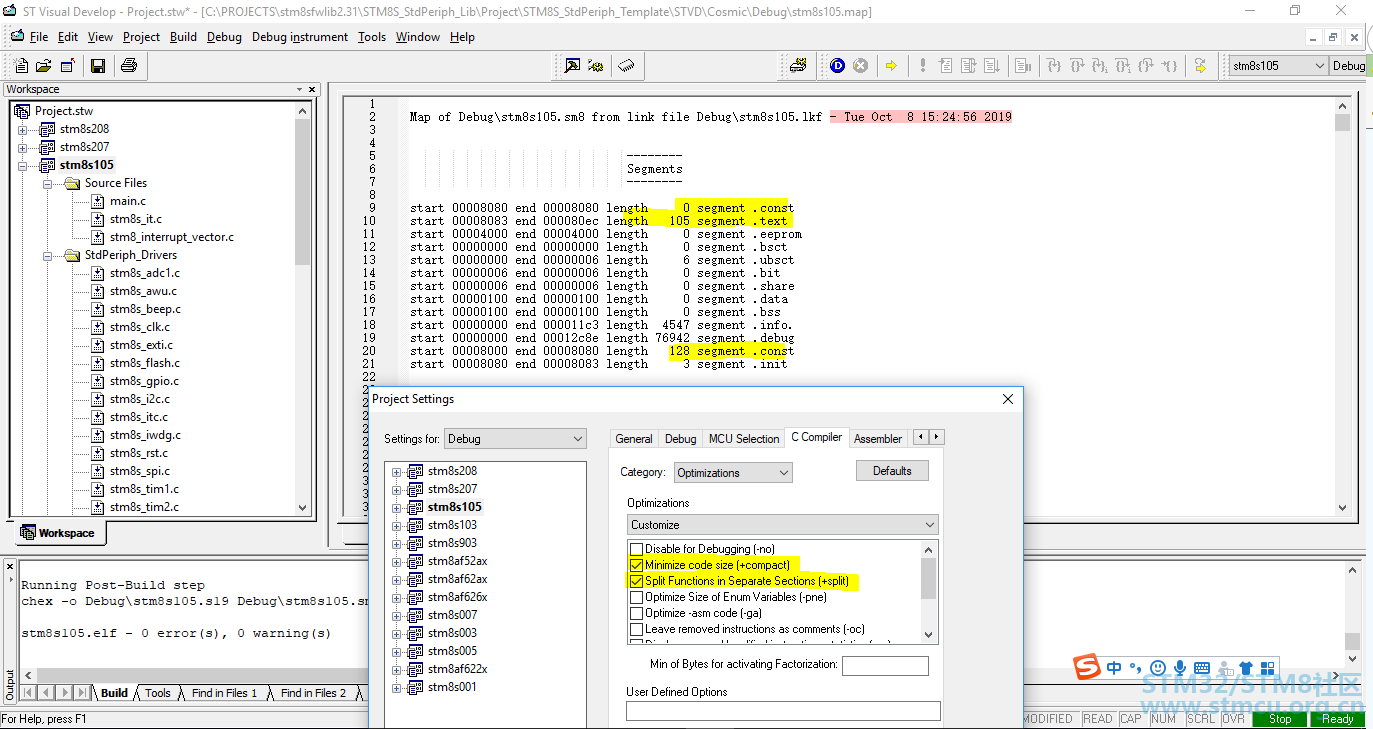Expand stm8s208 node in Workspace tree

click(x=23, y=130)
